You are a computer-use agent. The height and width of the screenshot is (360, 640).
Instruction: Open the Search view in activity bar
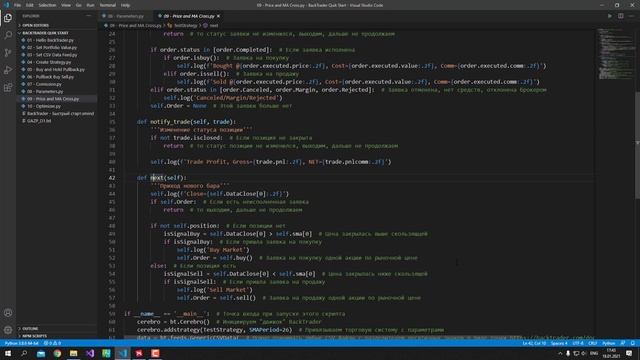tap(8, 35)
